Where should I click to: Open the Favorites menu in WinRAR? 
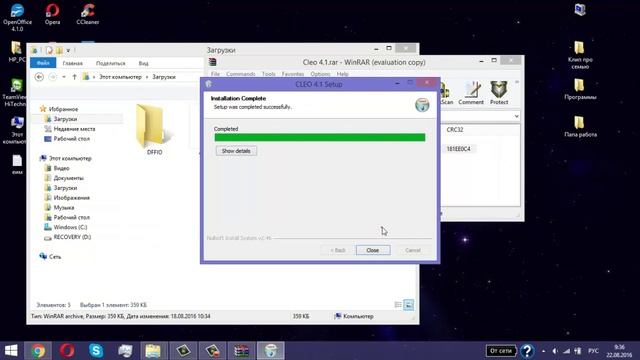[x=293, y=74]
